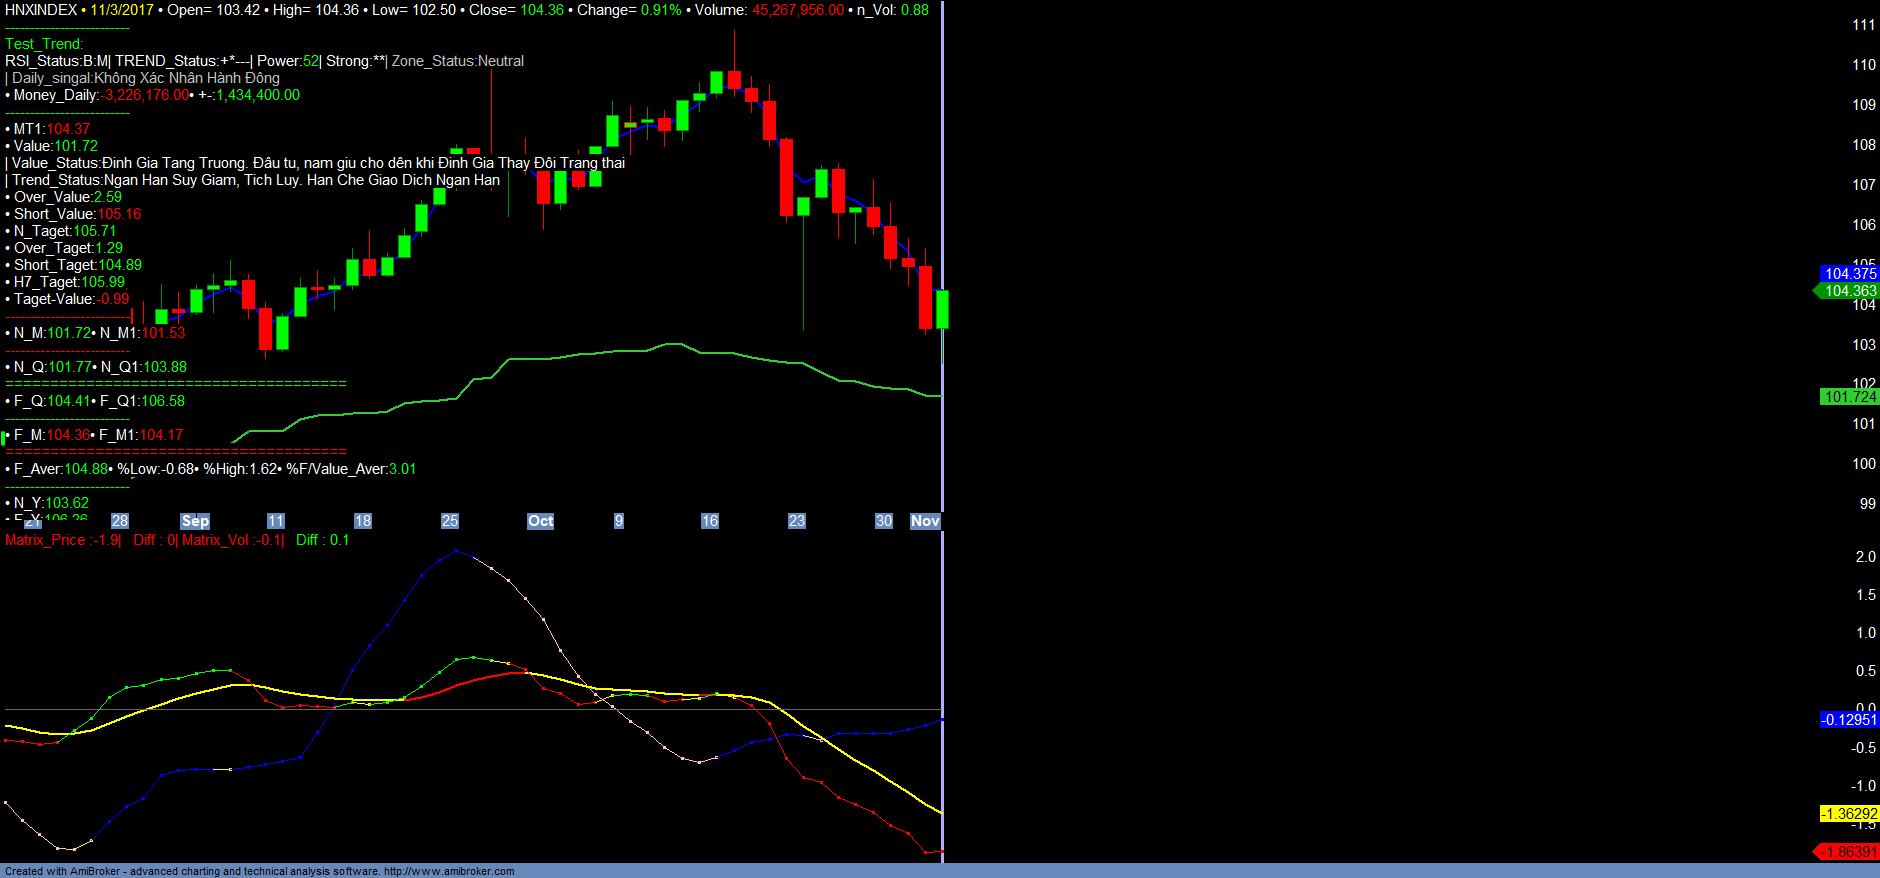
Task: Select the last green candle at the chart's right edge
Action: pyautogui.click(x=942, y=309)
